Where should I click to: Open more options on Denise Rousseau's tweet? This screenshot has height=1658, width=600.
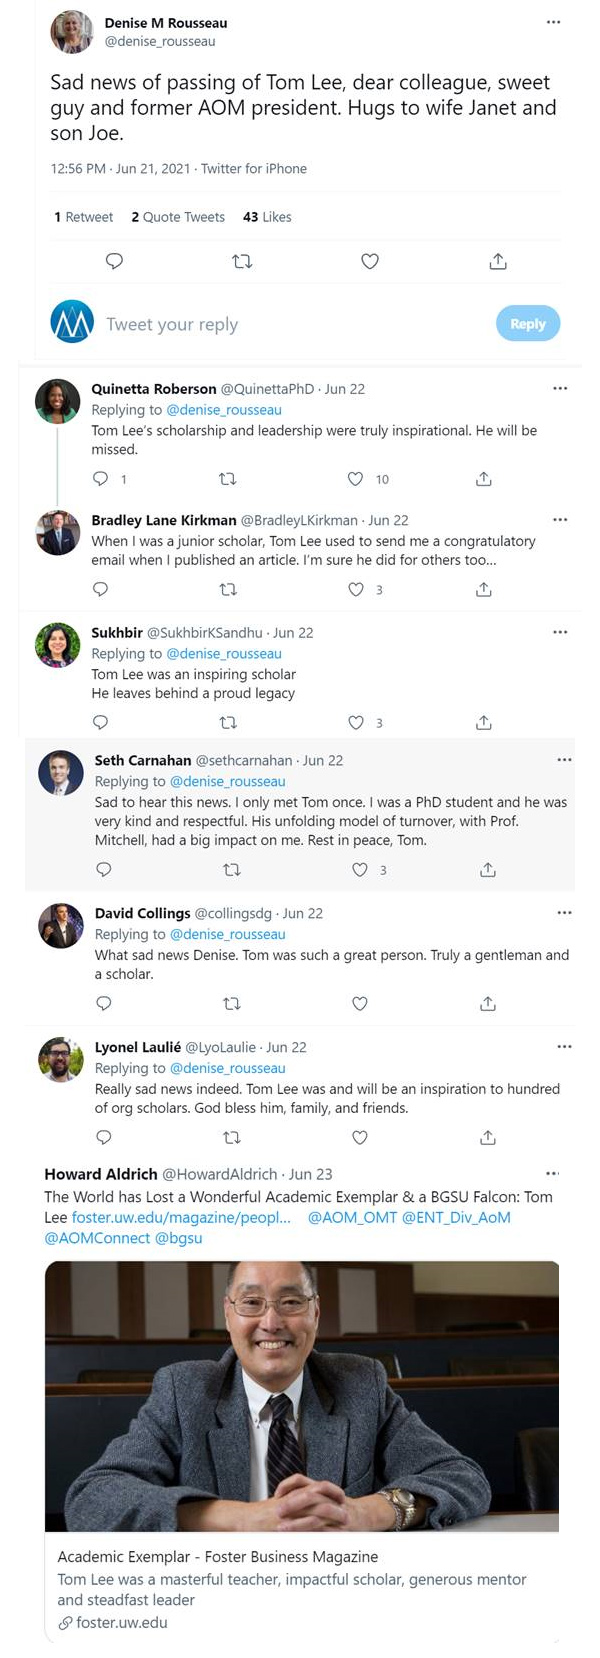coord(553,22)
